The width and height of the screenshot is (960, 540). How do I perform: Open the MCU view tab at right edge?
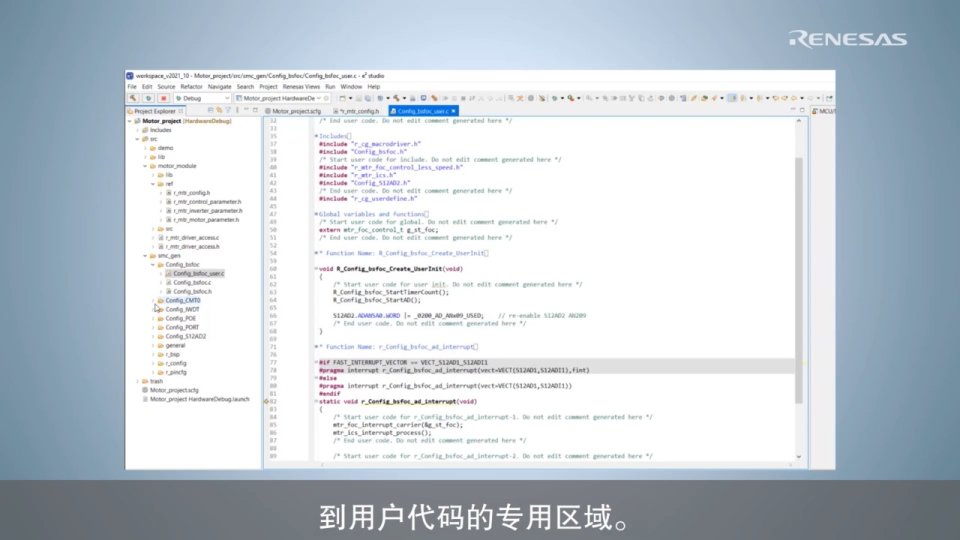(823, 111)
